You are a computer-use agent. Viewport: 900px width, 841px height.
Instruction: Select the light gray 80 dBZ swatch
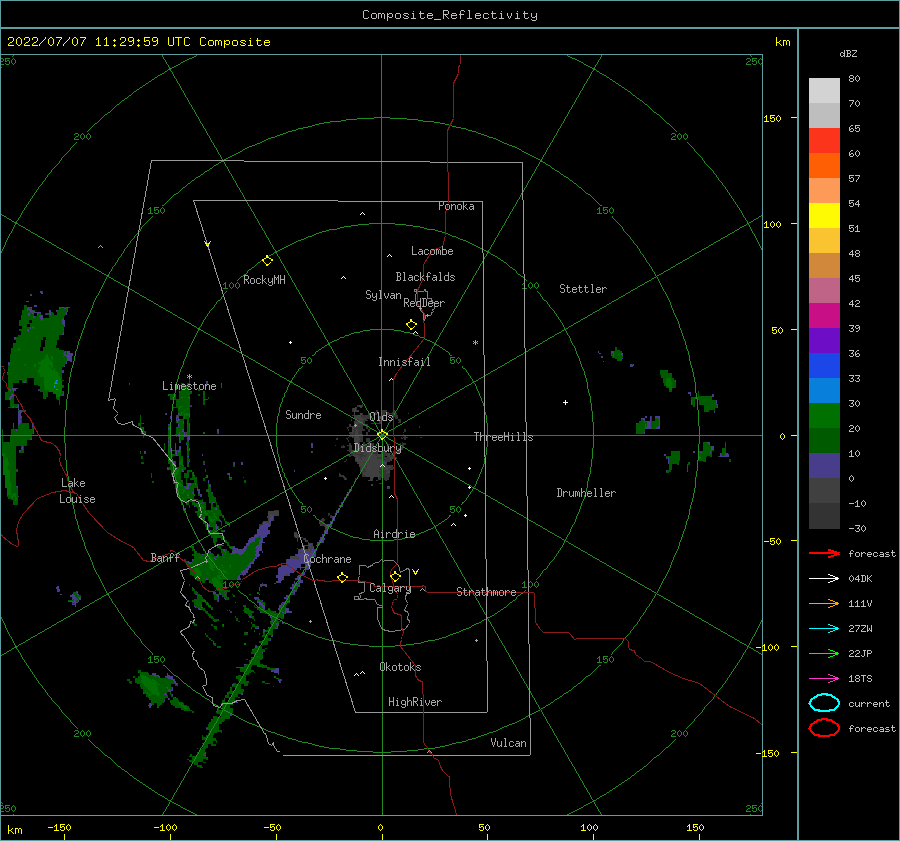(x=824, y=90)
